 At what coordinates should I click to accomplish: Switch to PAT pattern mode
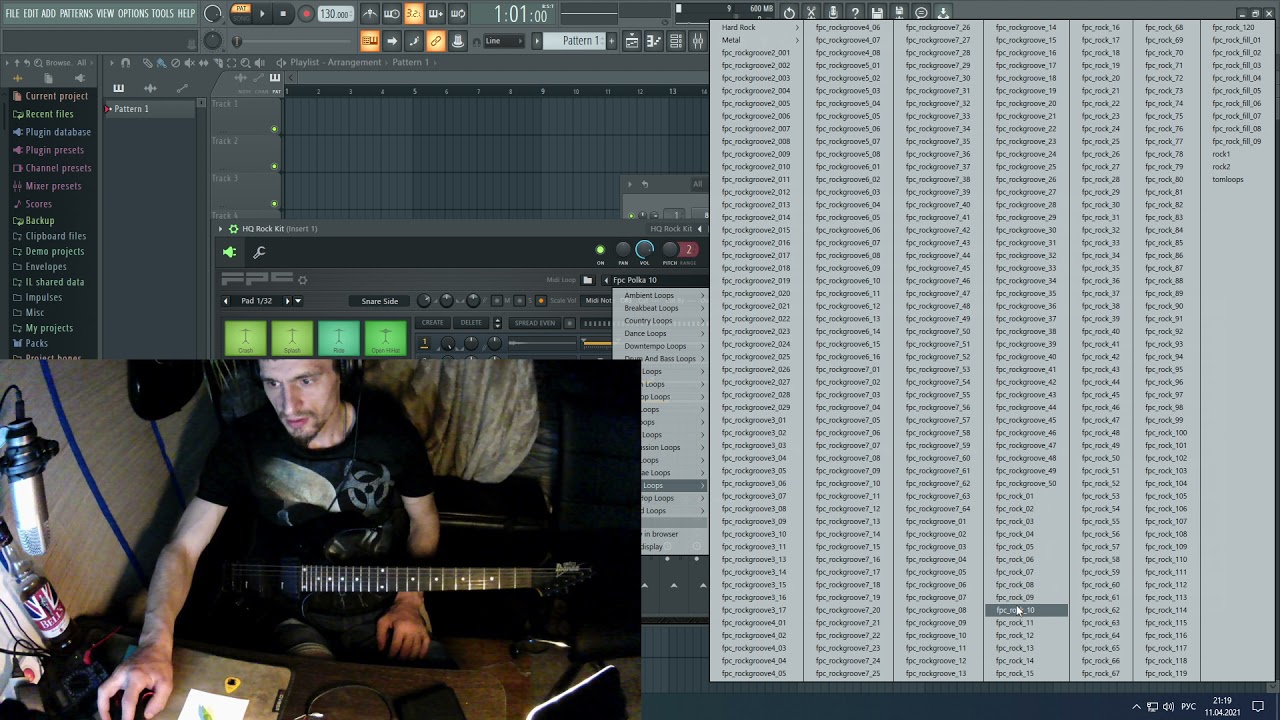(x=241, y=9)
